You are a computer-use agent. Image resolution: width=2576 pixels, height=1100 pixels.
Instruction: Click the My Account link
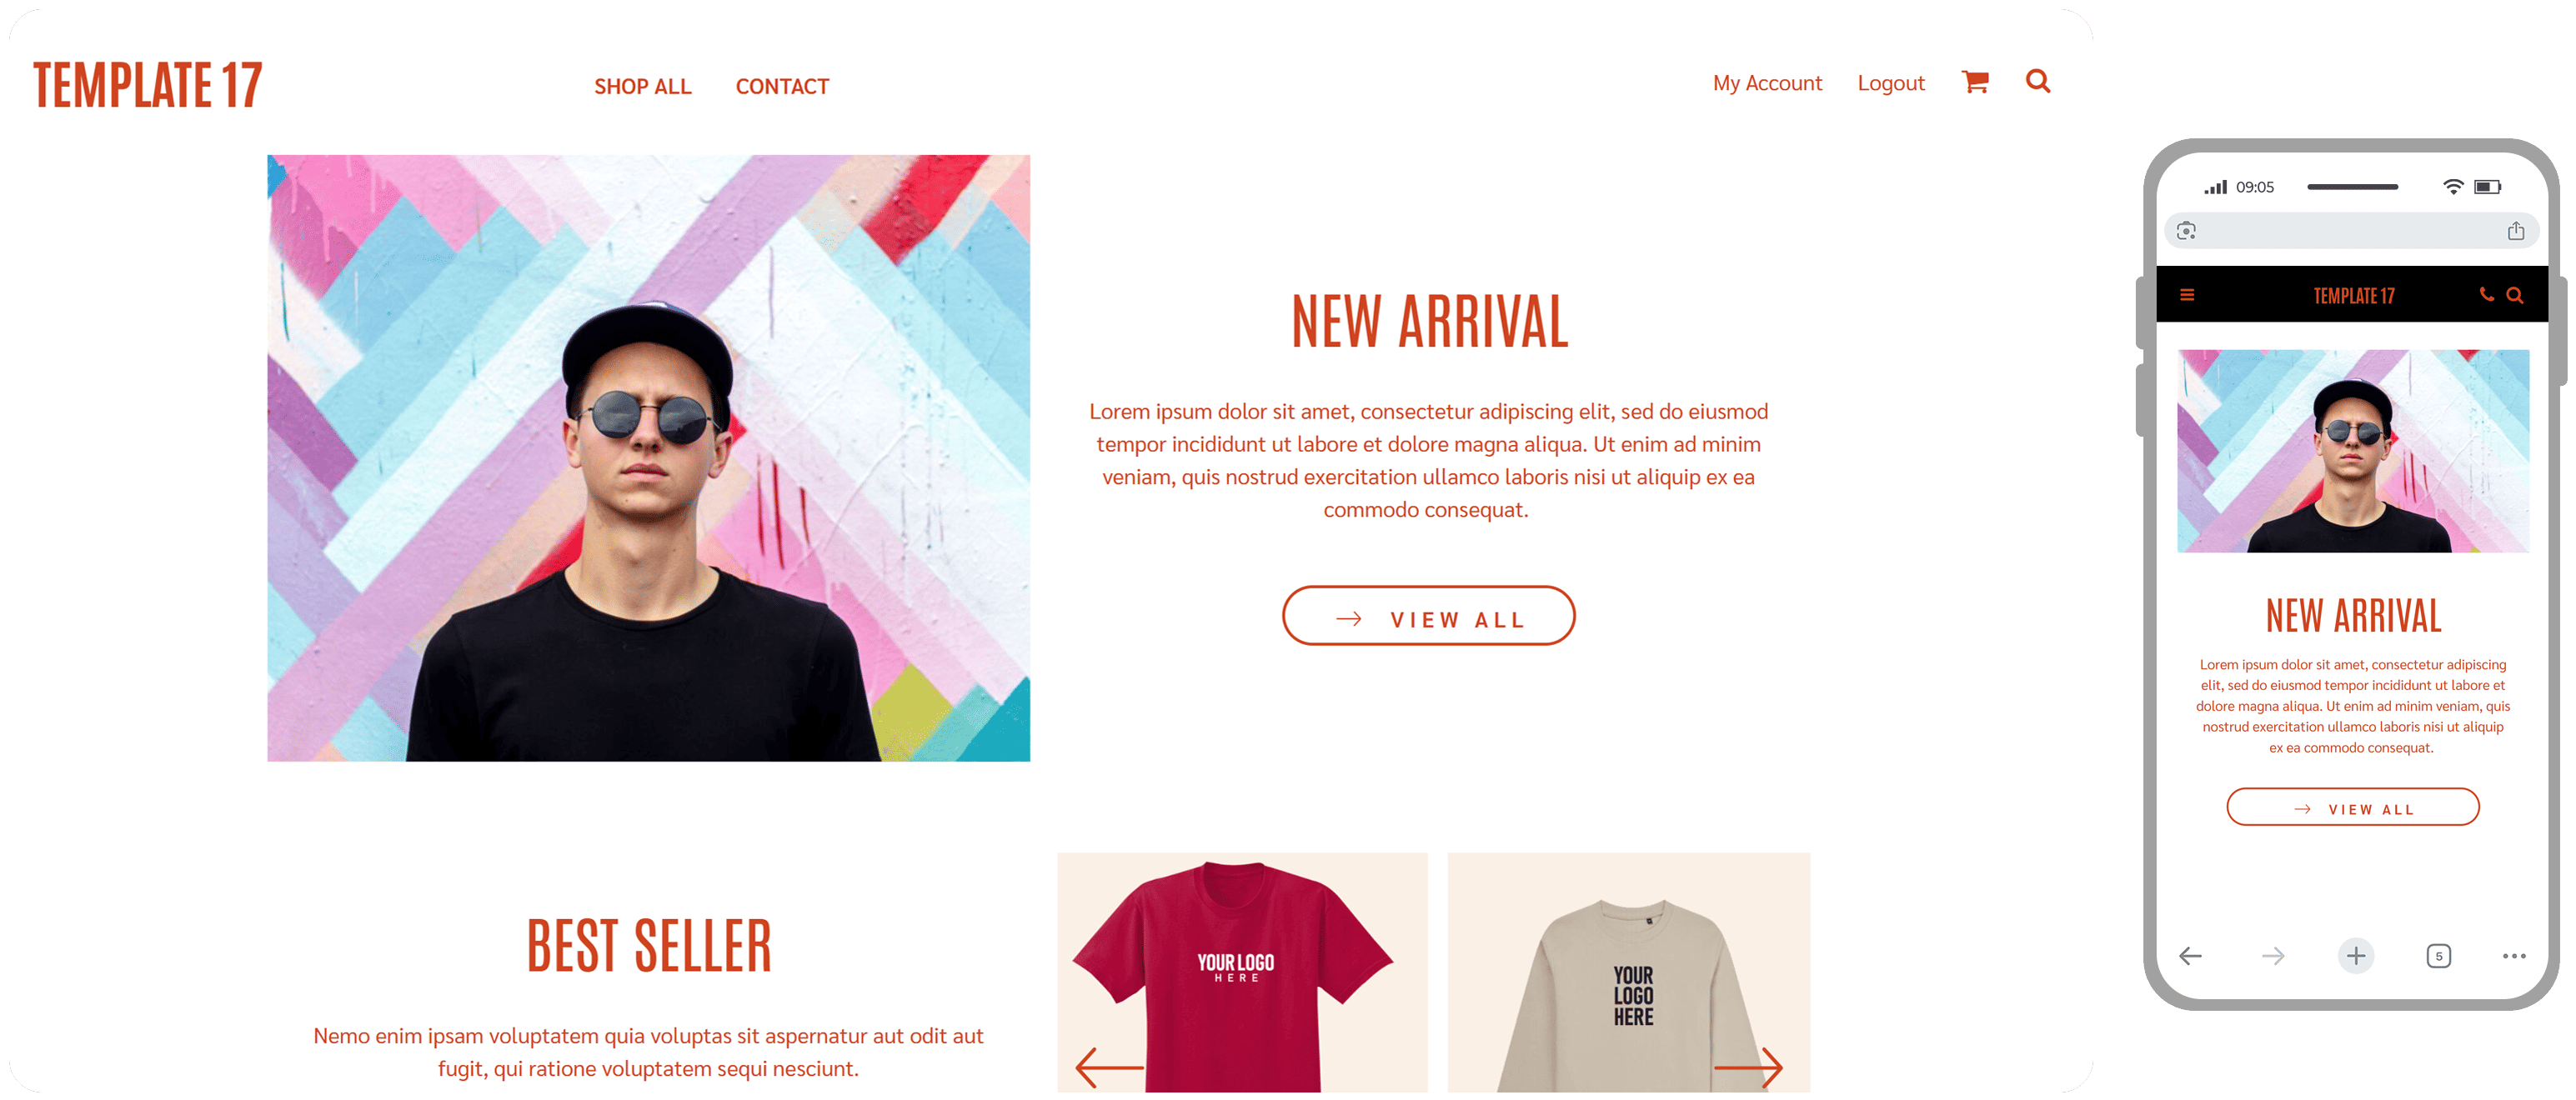pyautogui.click(x=1767, y=83)
